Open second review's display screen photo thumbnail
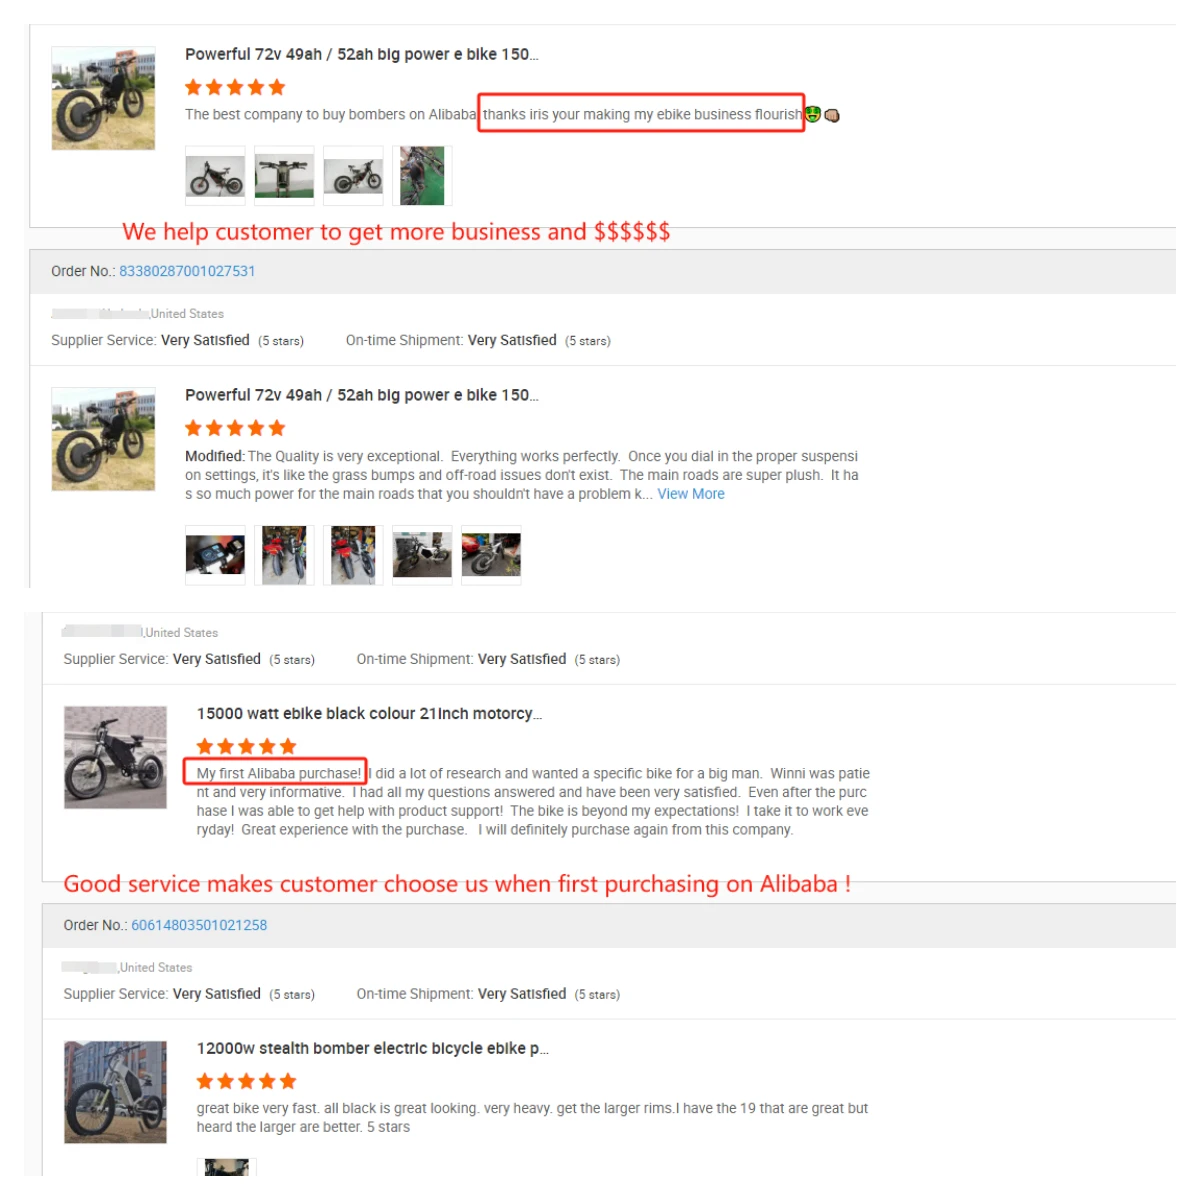Screen dimensions: 1200x1200 coord(215,555)
